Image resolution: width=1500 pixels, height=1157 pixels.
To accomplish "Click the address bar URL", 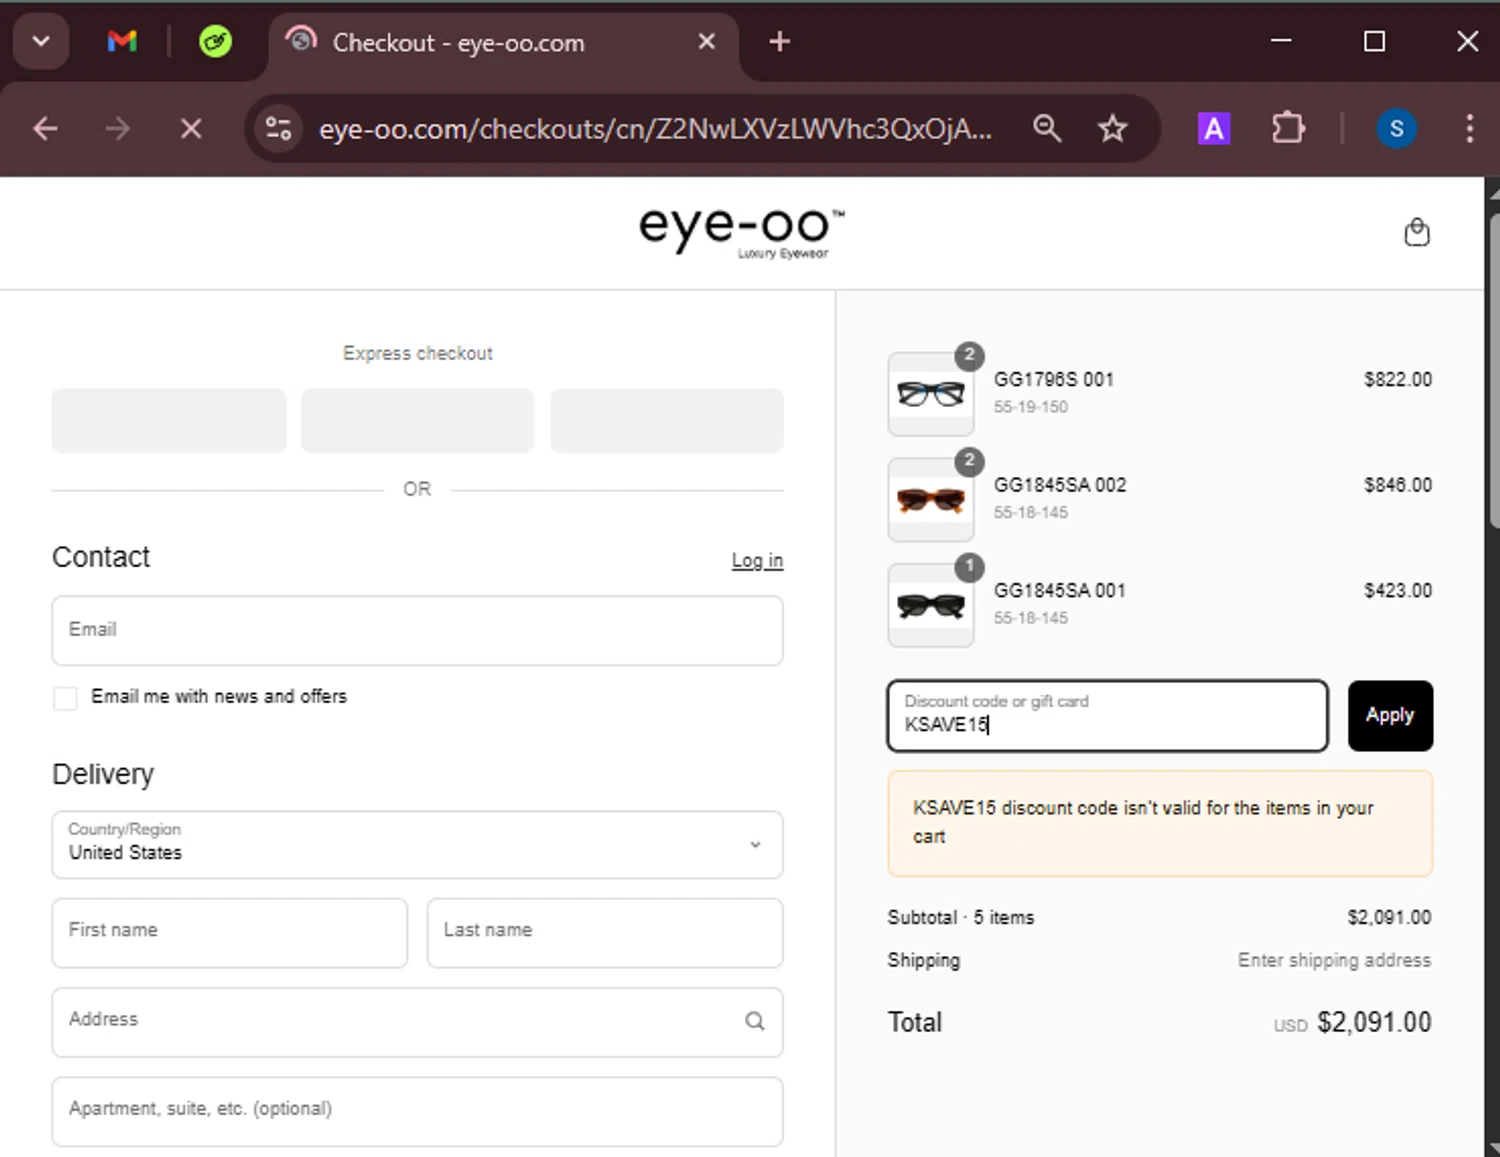I will click(655, 129).
